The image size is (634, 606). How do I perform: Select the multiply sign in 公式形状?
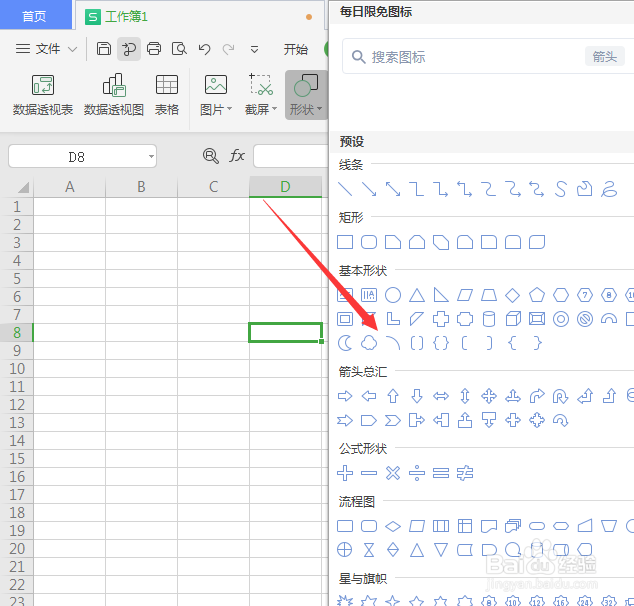pos(393,473)
